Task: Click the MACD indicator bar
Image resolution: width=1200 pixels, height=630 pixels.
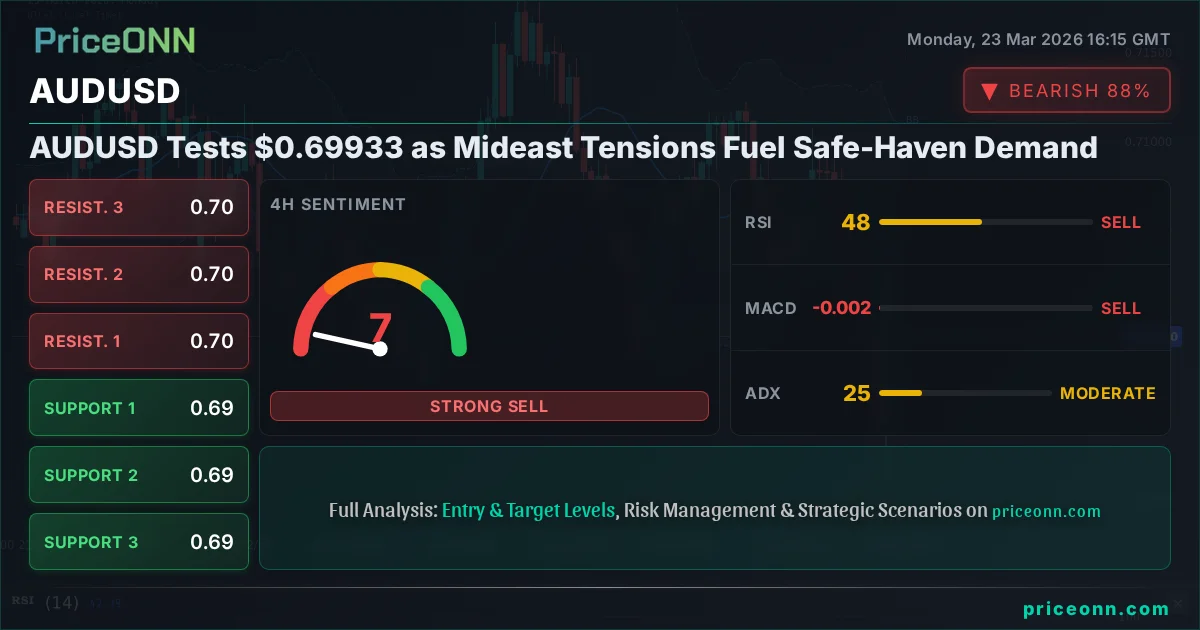Action: point(985,308)
